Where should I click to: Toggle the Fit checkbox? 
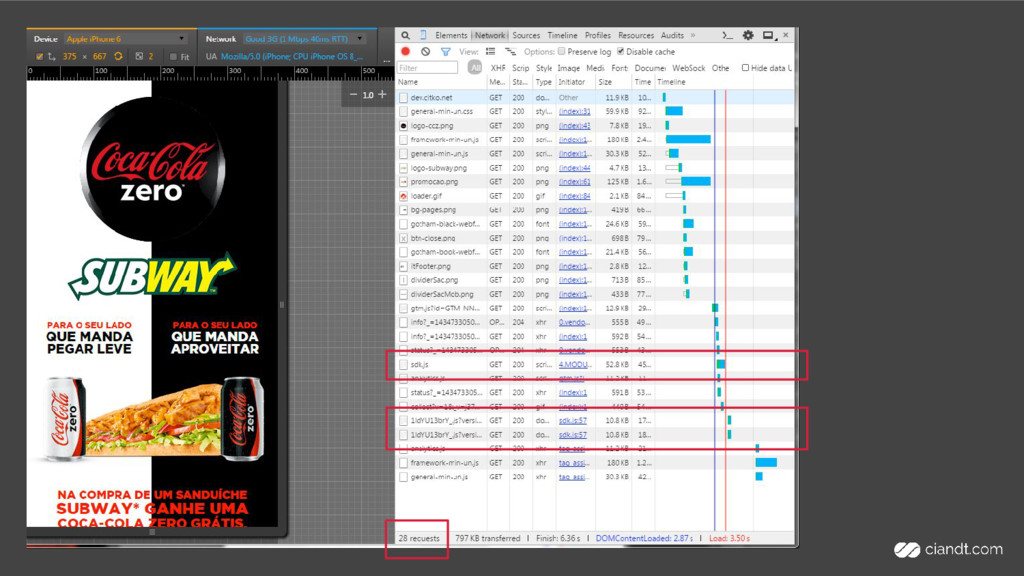(x=173, y=57)
